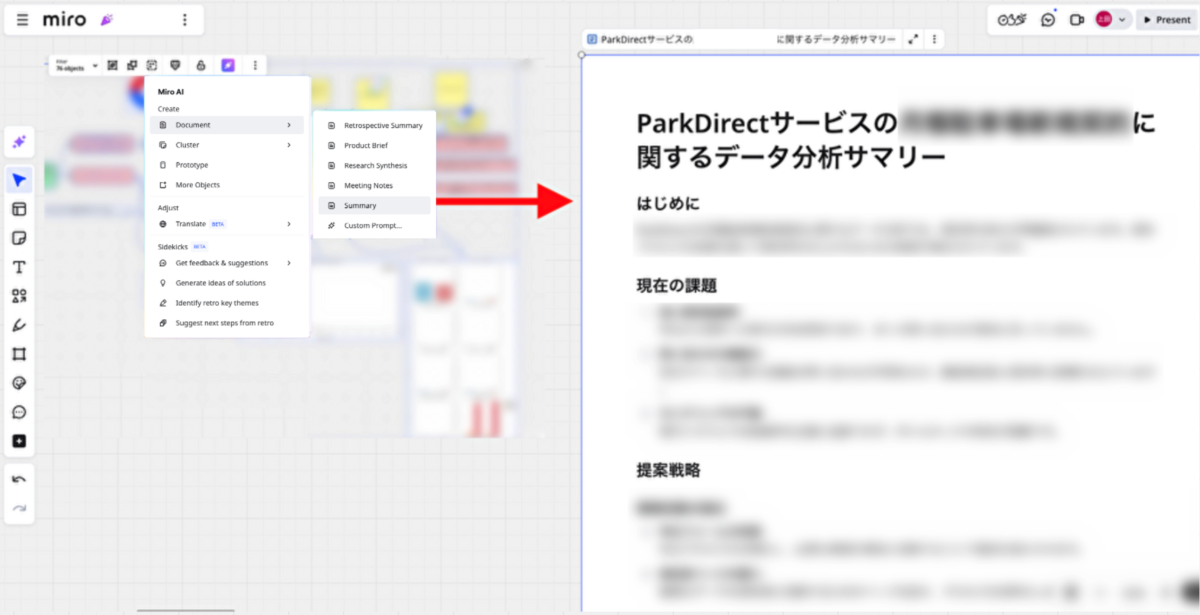Choose Custom Prompt option
This screenshot has width=1200, height=615.
pos(374,226)
